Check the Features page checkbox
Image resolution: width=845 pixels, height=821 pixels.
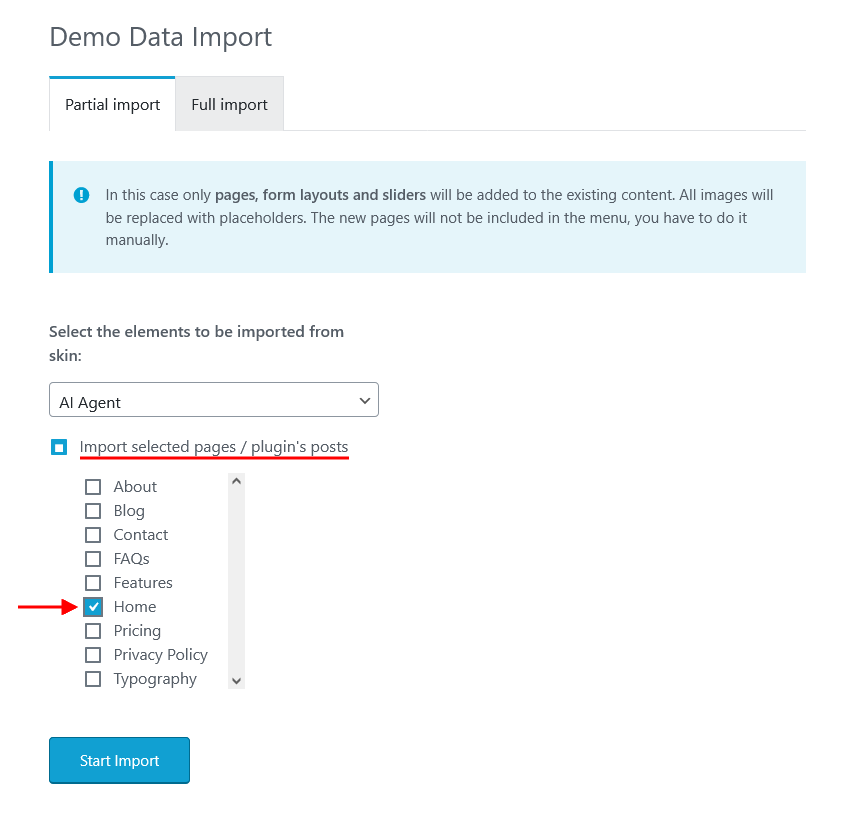tap(93, 583)
